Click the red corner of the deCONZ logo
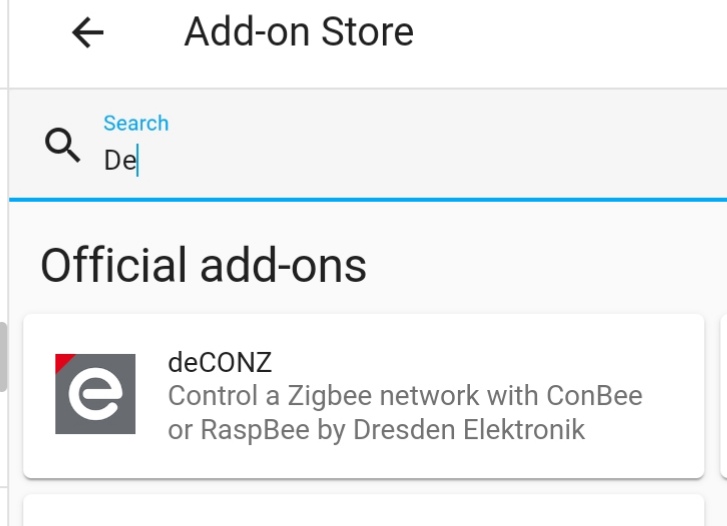The width and height of the screenshot is (727, 526). pos(62,361)
